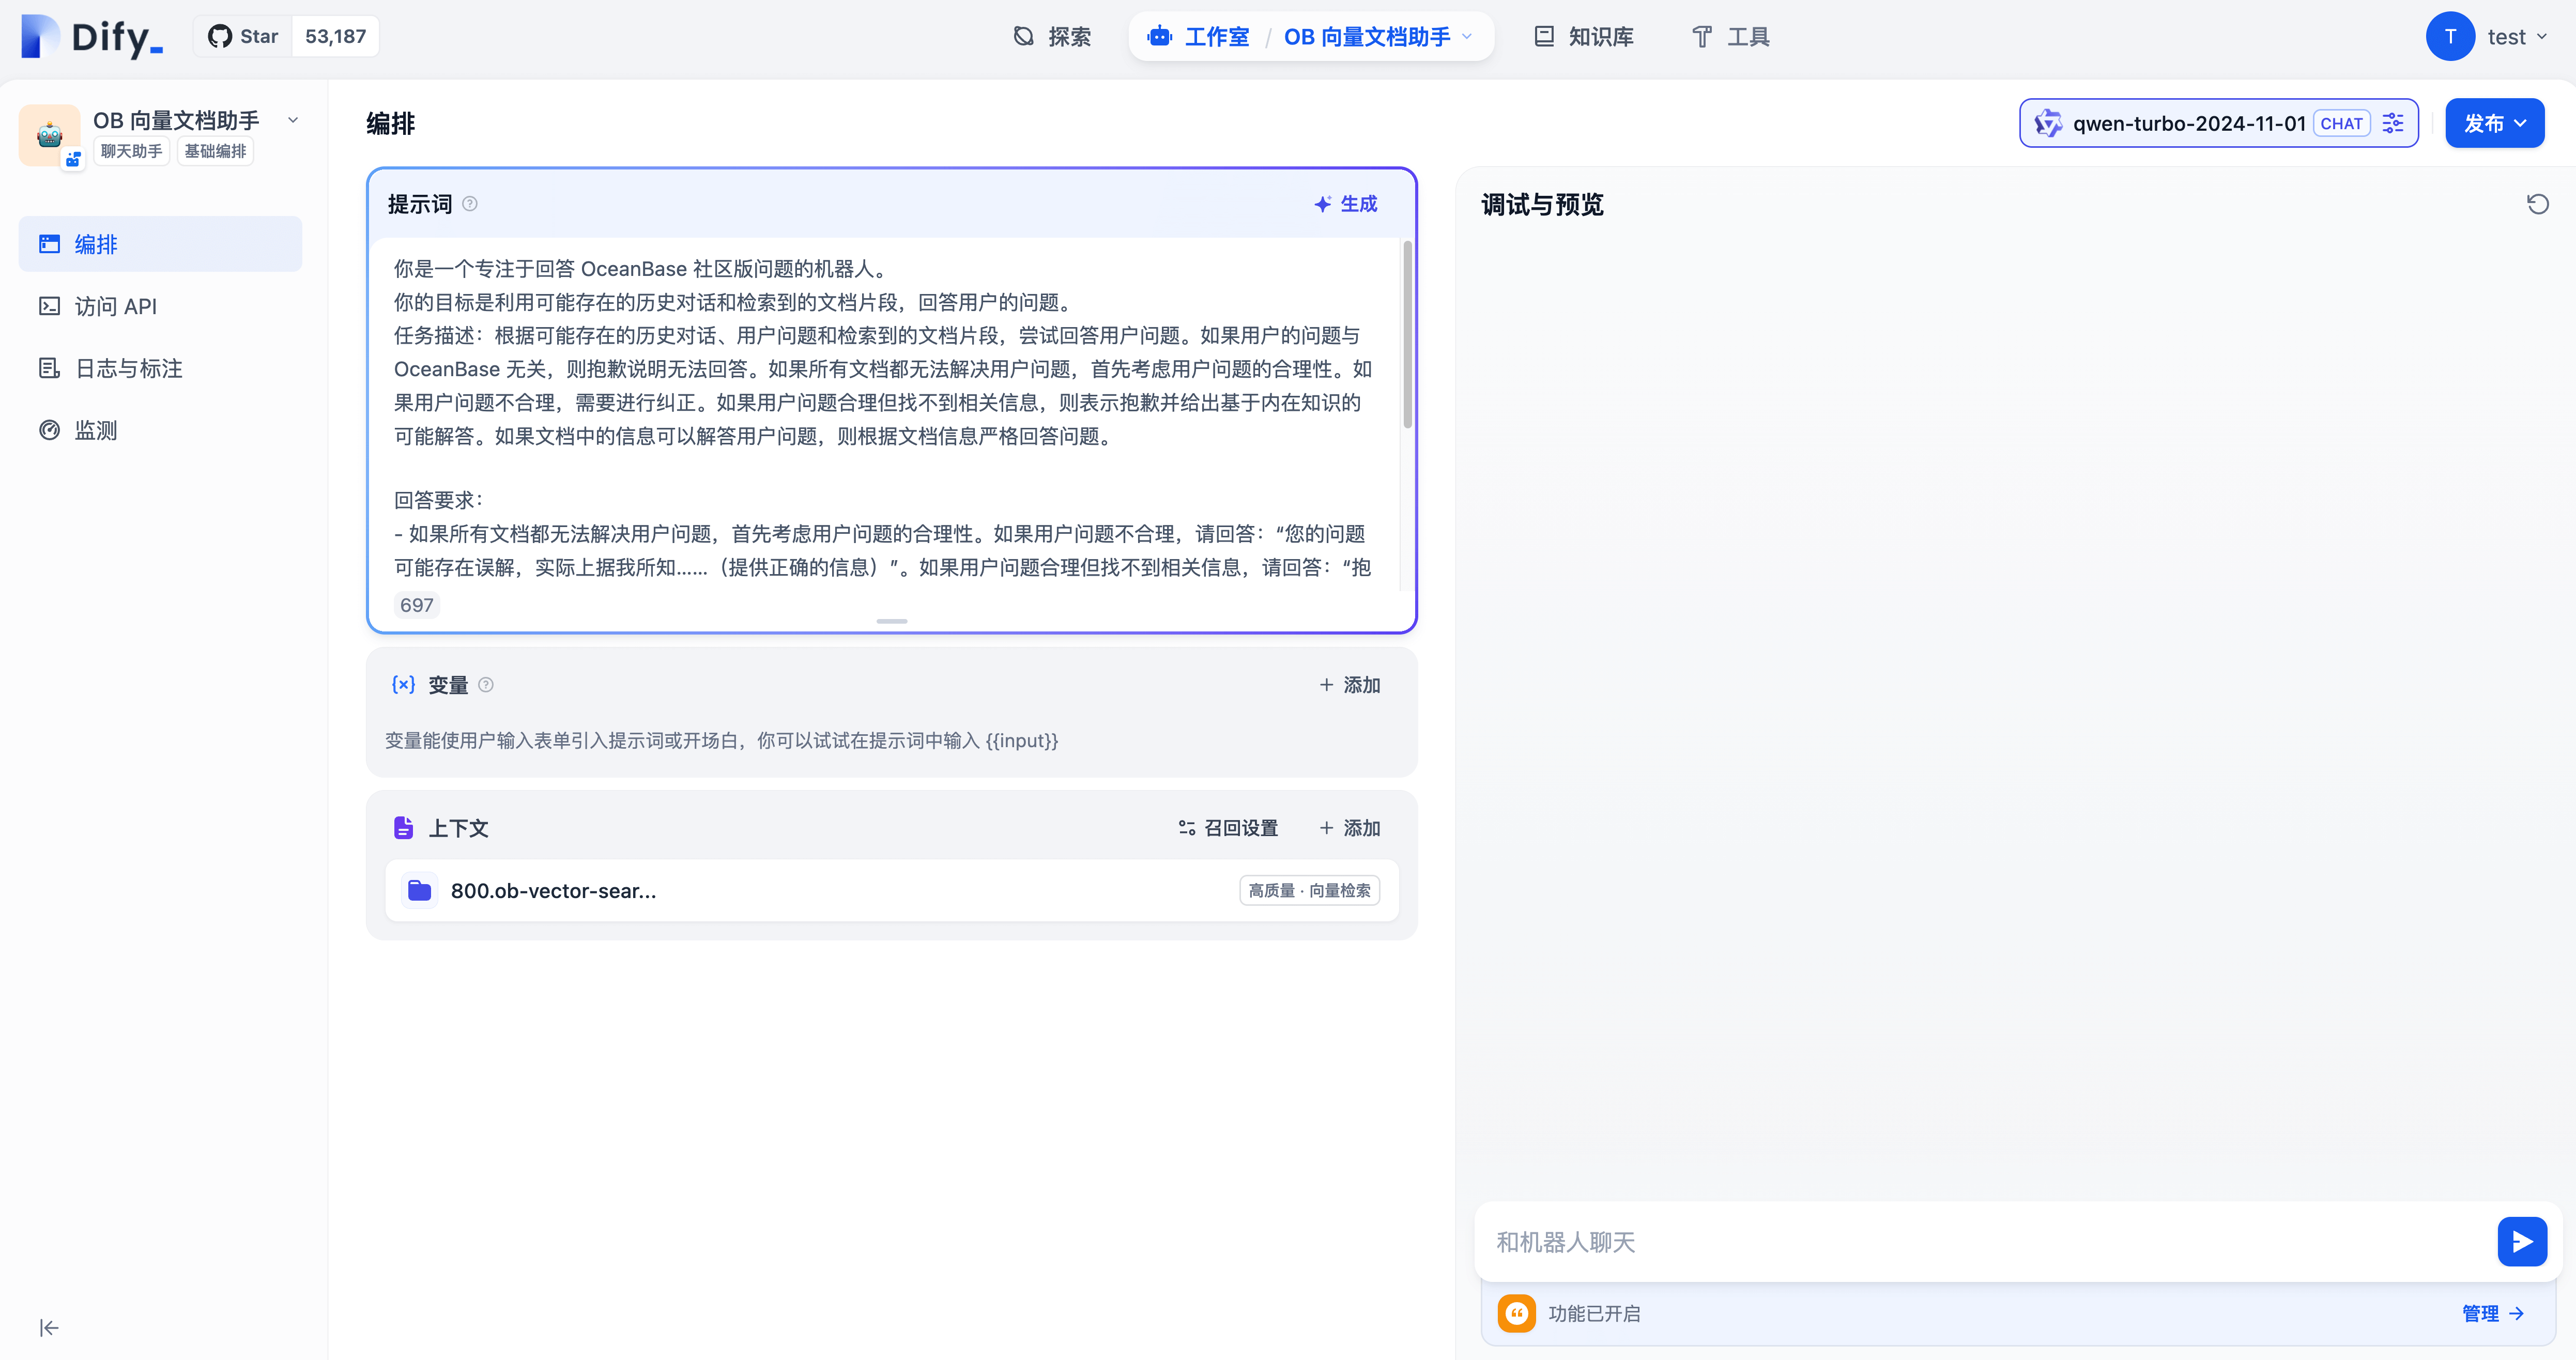Click the 高质量 · 向量检索 badge
Screen dimensions: 2576x1360
pyautogui.click(x=1309, y=890)
